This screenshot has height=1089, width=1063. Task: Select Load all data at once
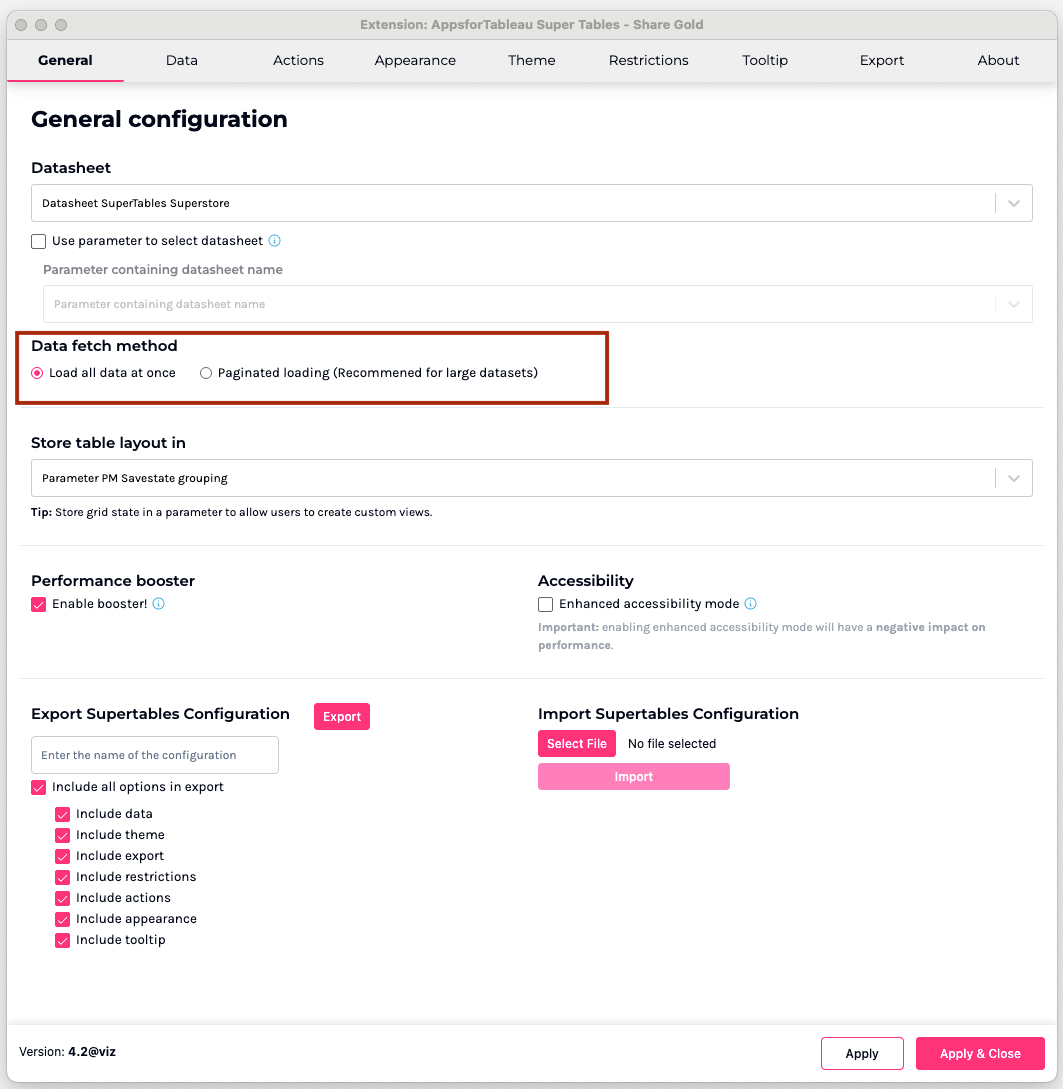[x=38, y=373]
